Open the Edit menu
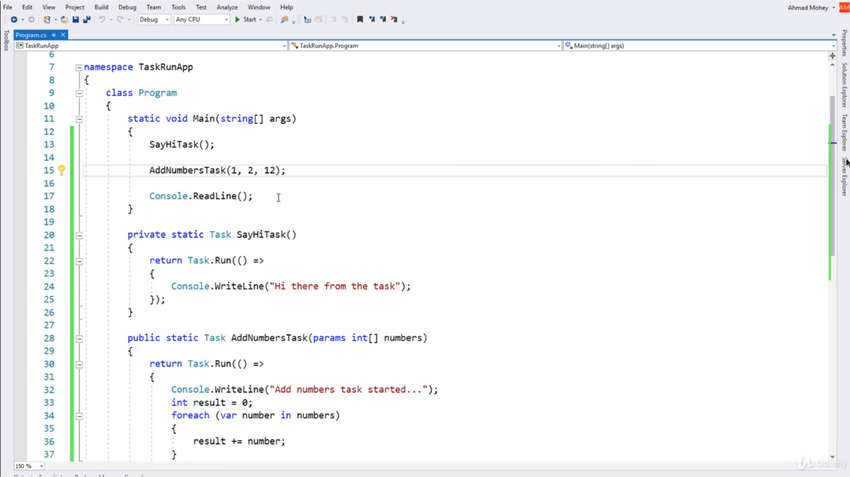Image resolution: width=850 pixels, height=477 pixels. pyautogui.click(x=27, y=8)
